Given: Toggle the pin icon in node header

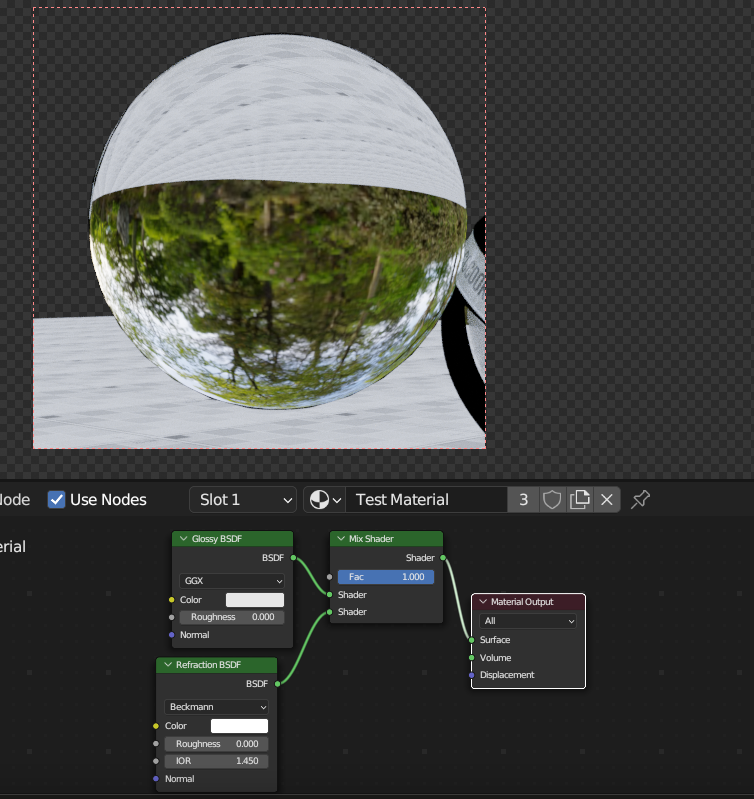Looking at the screenshot, I should point(641,499).
